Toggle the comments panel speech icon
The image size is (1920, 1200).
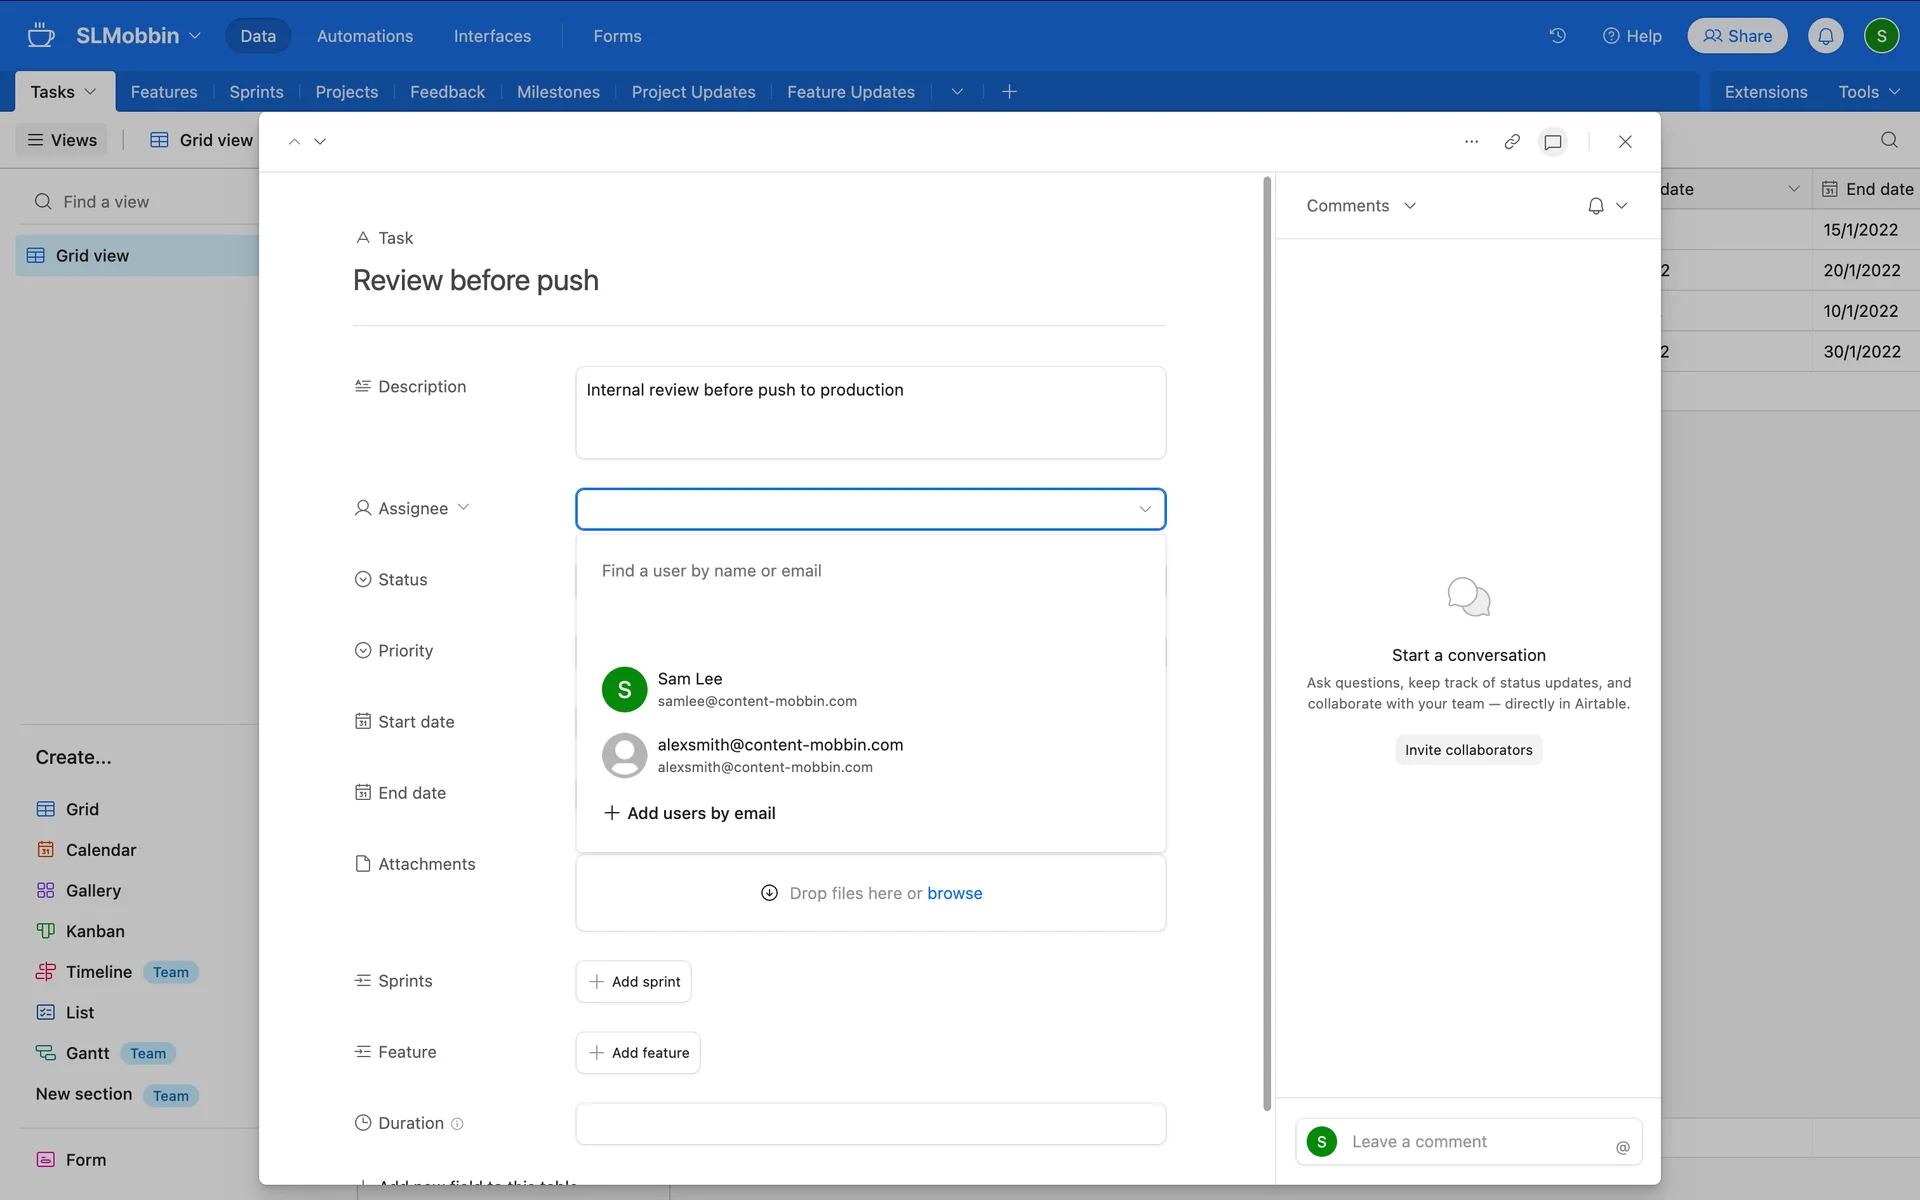[x=1552, y=142]
